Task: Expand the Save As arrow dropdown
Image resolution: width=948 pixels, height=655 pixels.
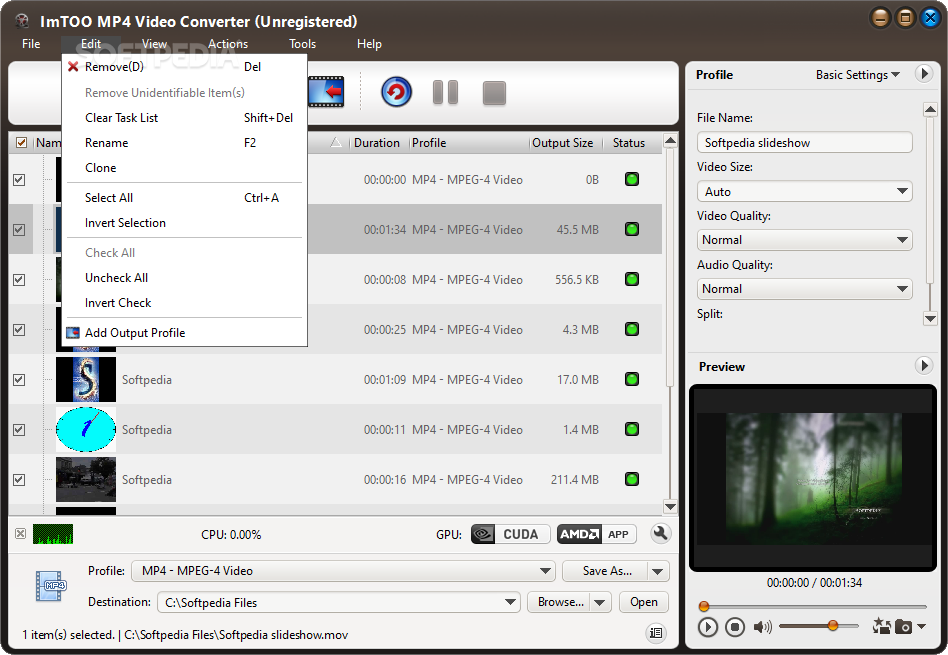Action: click(658, 571)
